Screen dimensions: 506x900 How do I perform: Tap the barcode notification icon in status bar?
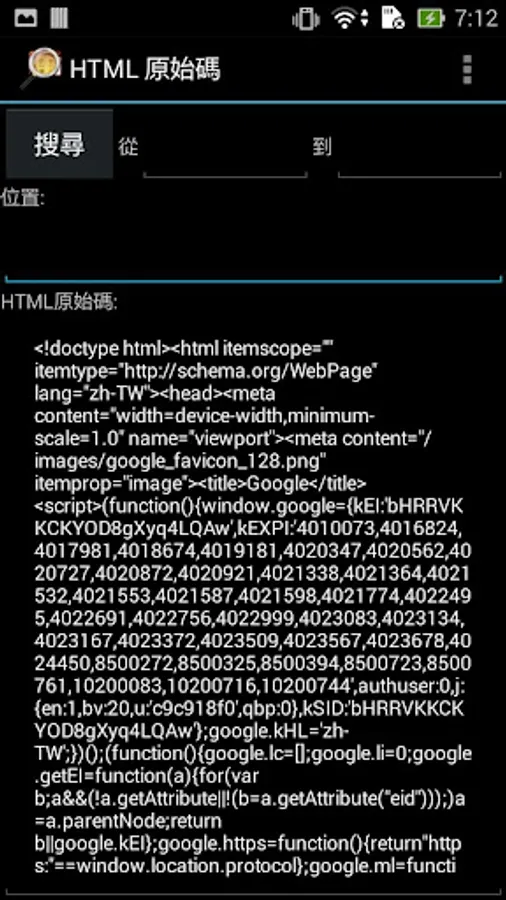coord(59,18)
